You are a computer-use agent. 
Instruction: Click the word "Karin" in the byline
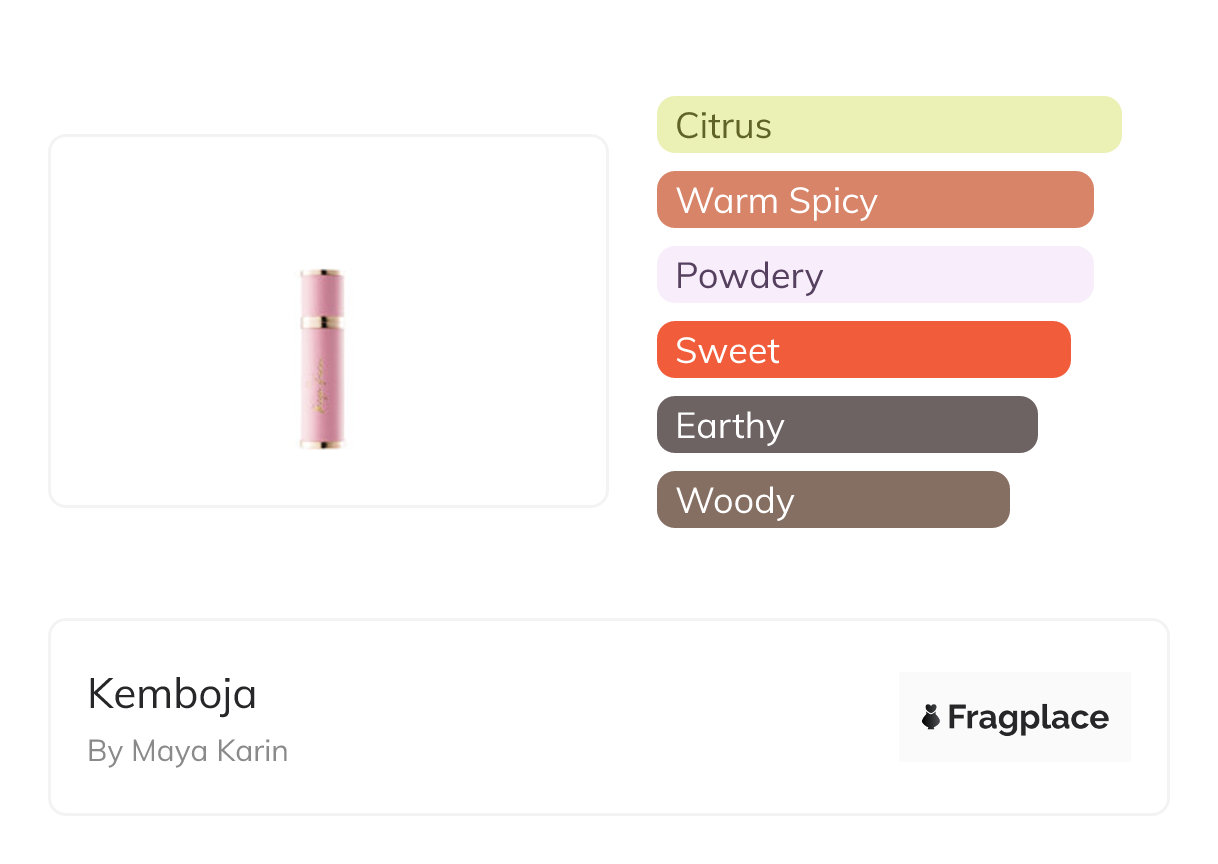pos(254,751)
